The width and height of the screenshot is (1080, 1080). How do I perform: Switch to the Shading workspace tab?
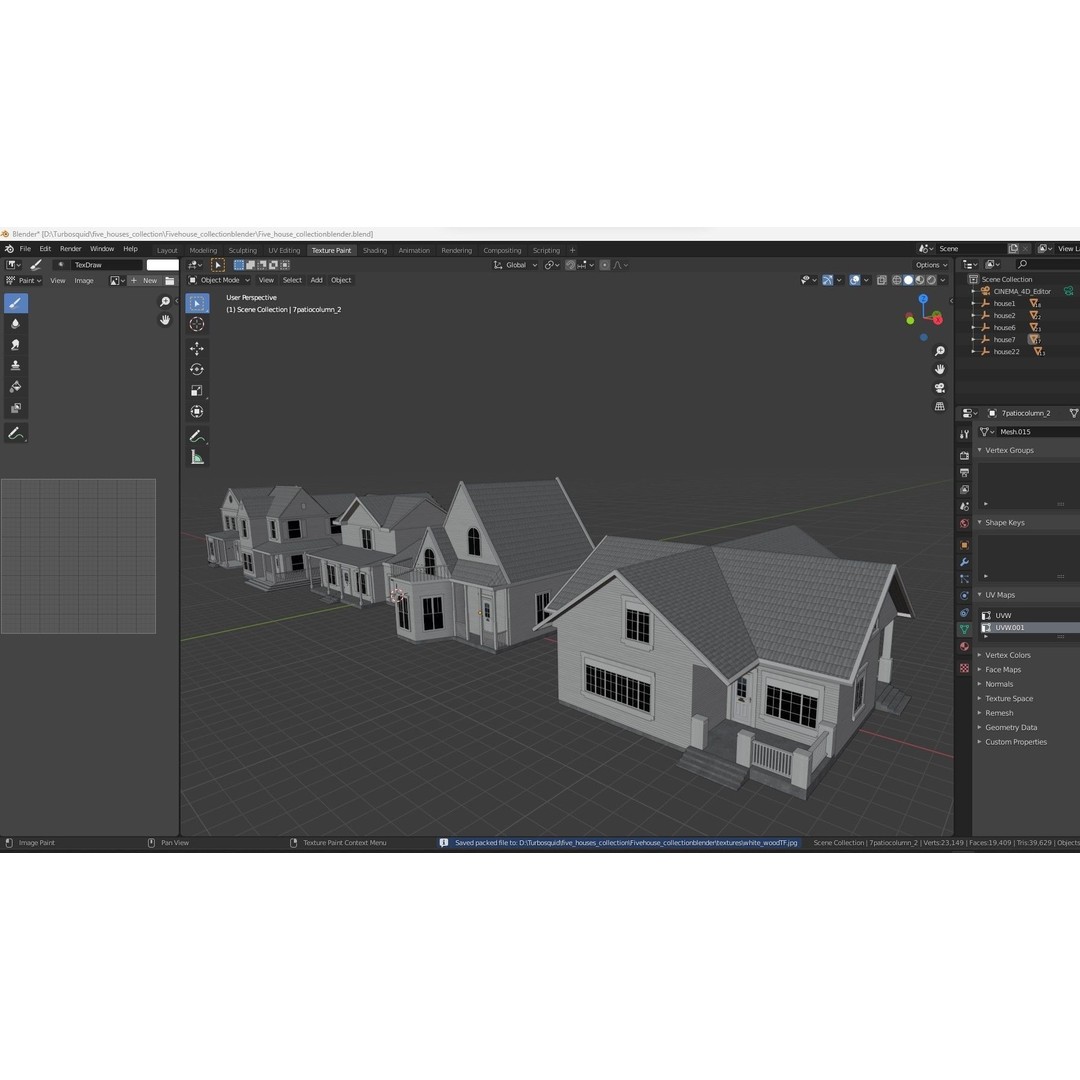pos(375,250)
